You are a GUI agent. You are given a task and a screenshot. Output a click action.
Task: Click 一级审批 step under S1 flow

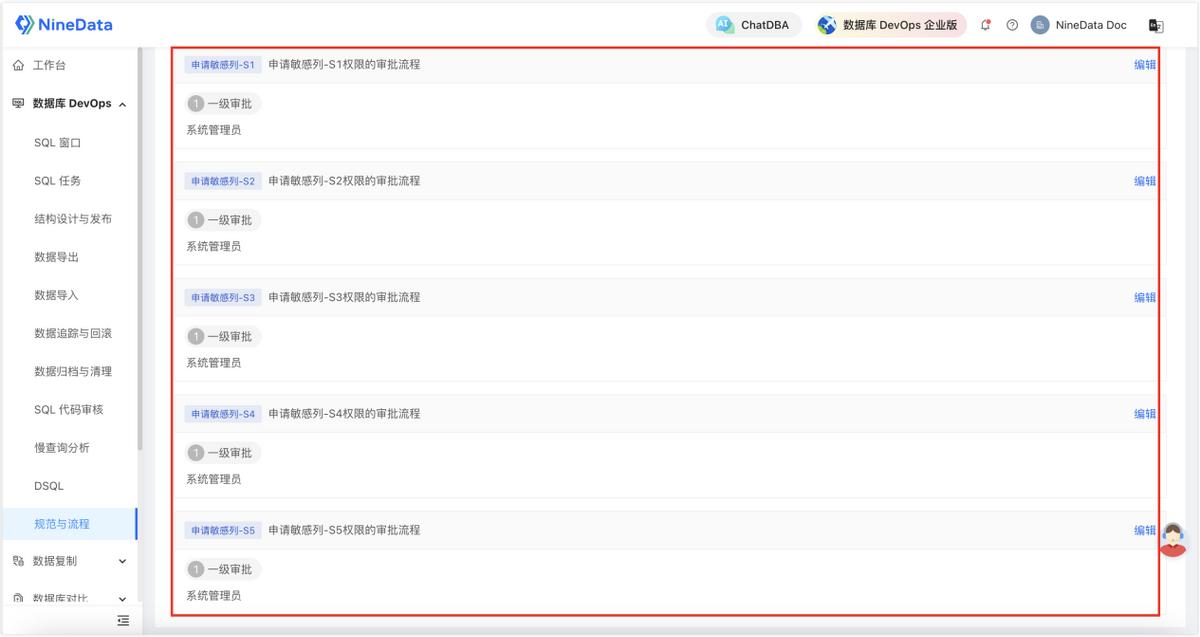(223, 103)
